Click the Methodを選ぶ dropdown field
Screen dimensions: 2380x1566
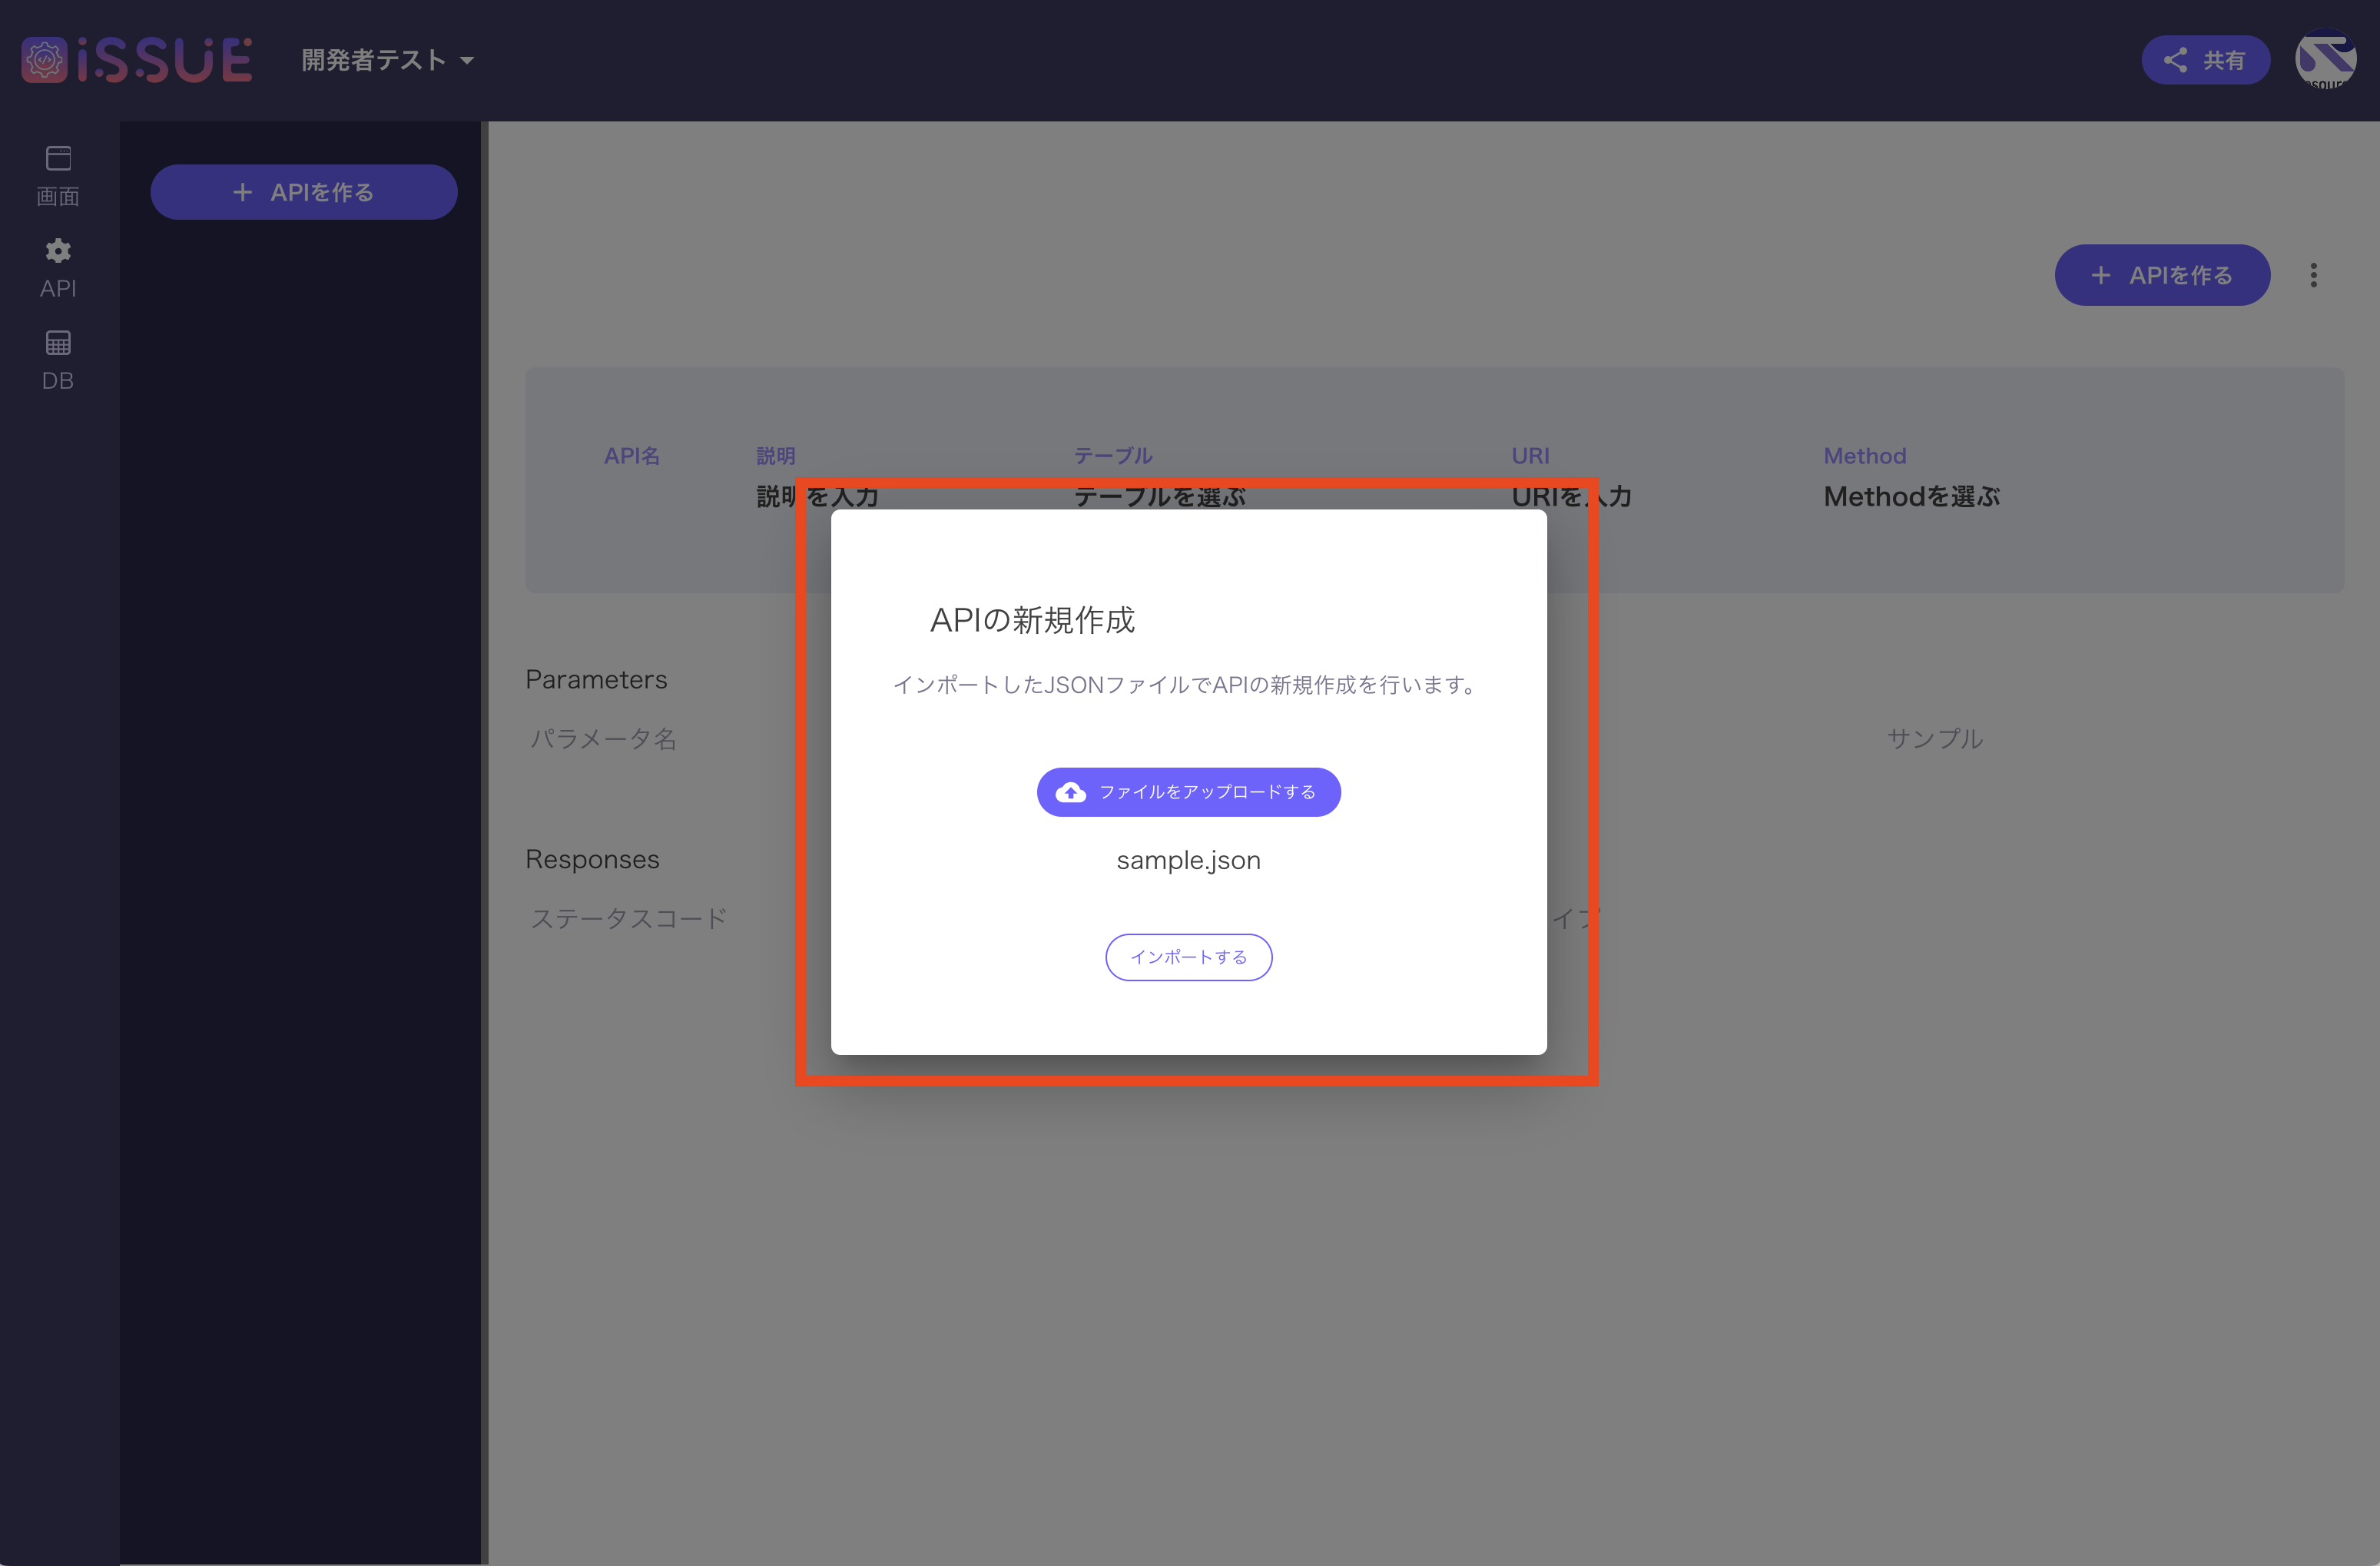tap(1911, 496)
